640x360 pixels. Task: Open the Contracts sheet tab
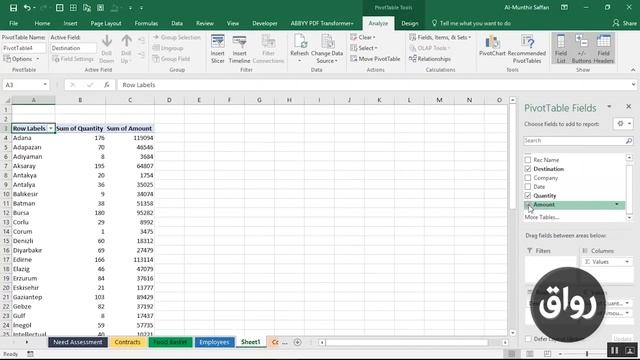(127, 342)
